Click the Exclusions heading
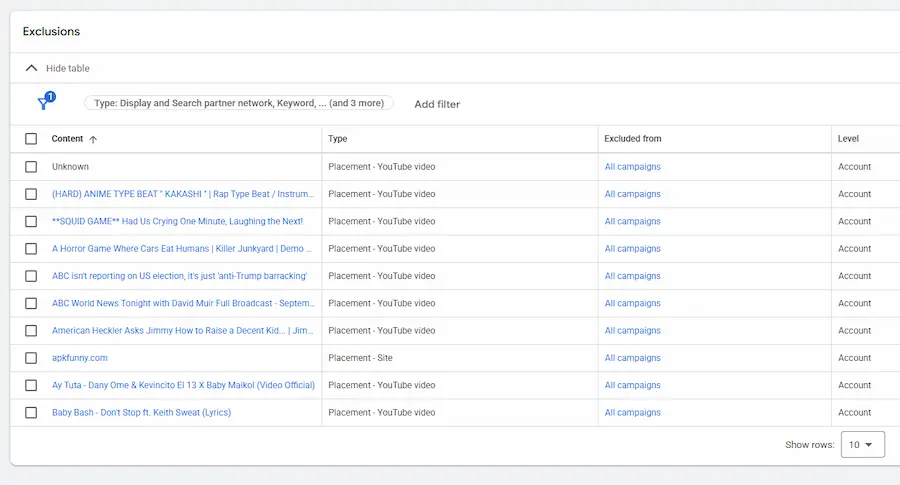Screen dimensions: 900x485 click(x=51, y=32)
